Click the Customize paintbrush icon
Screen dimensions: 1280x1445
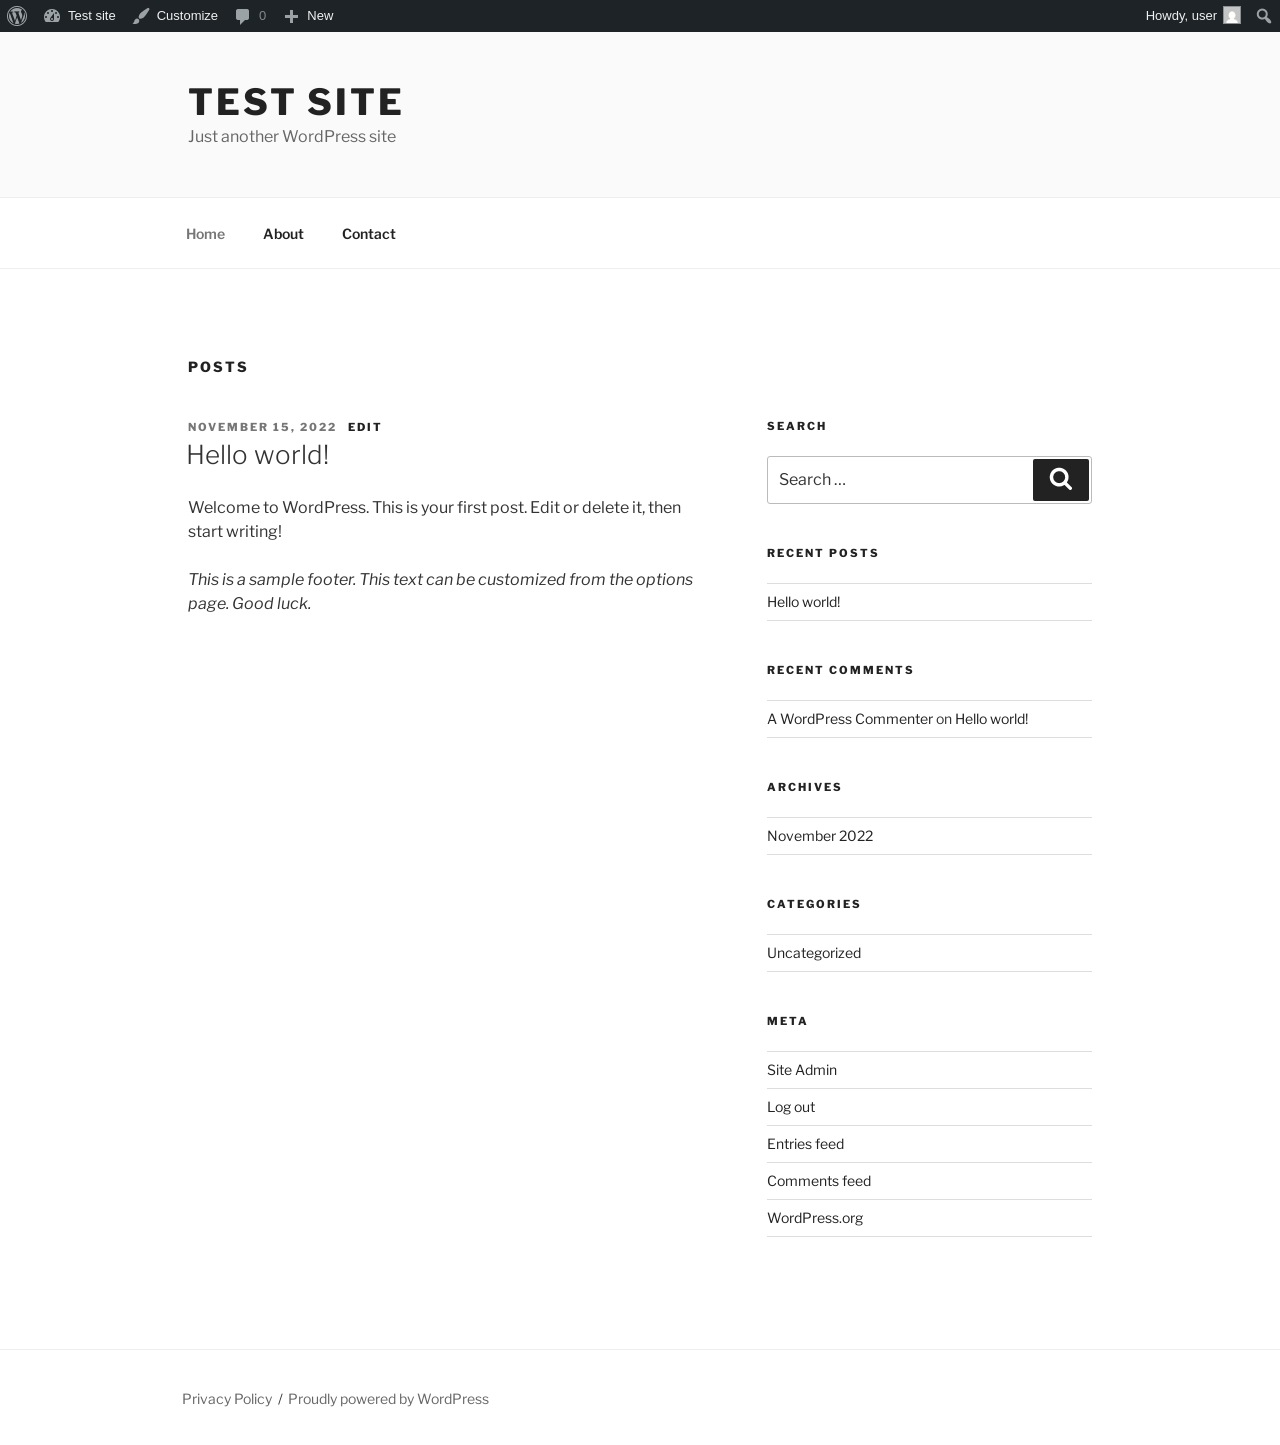(141, 16)
